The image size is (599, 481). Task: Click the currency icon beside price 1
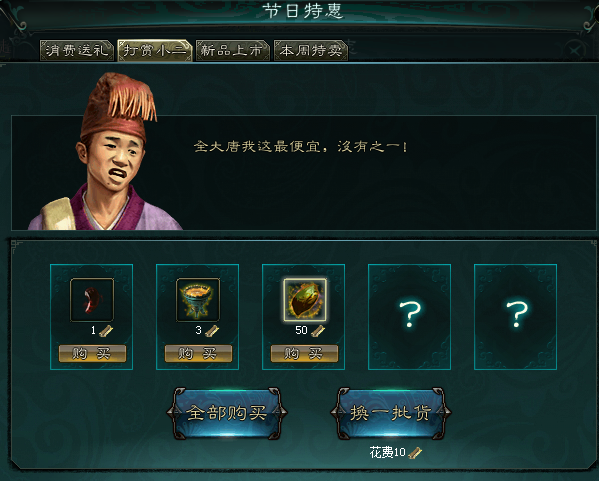tap(106, 331)
